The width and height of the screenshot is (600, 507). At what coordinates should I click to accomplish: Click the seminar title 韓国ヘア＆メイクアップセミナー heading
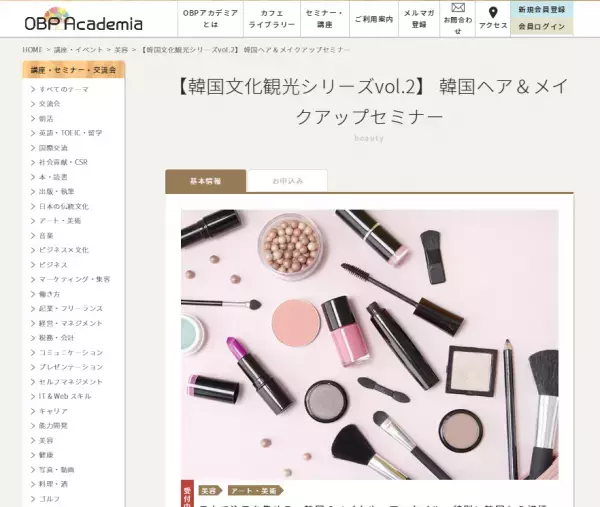(x=370, y=101)
